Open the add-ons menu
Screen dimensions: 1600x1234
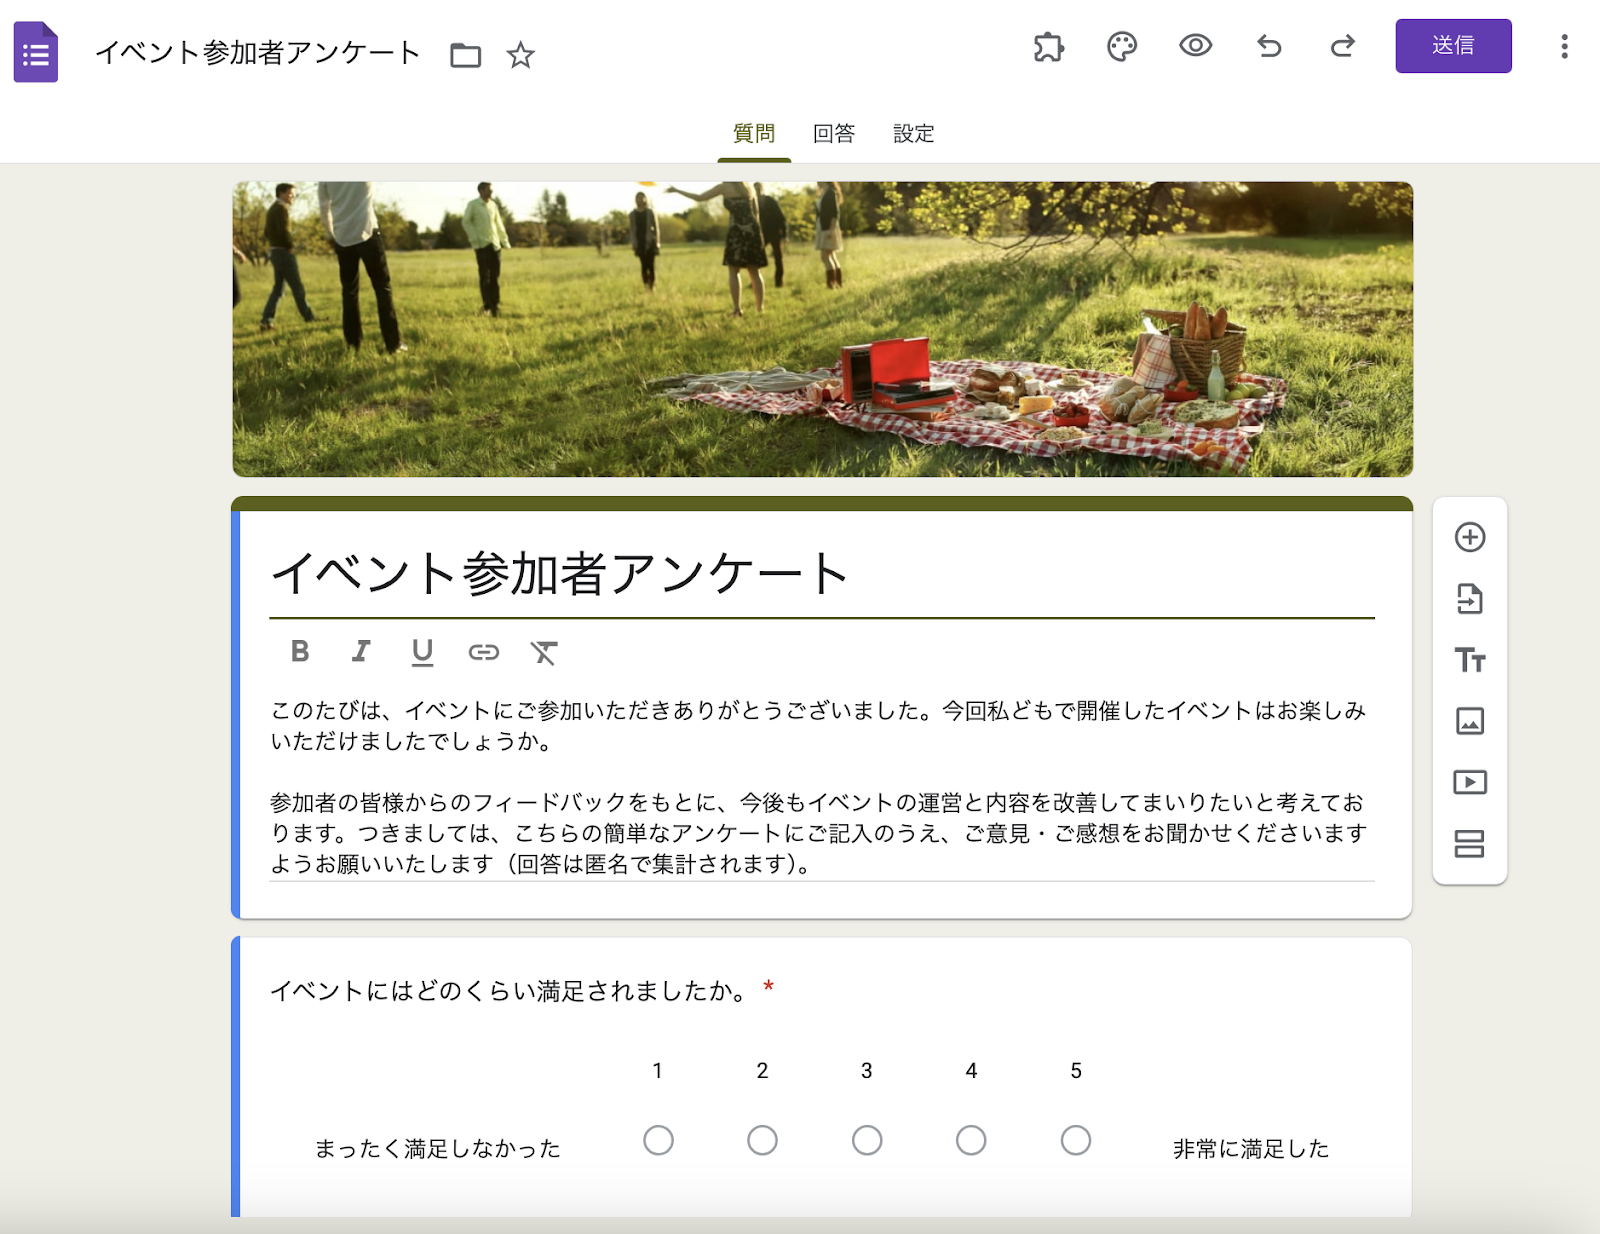[1047, 47]
